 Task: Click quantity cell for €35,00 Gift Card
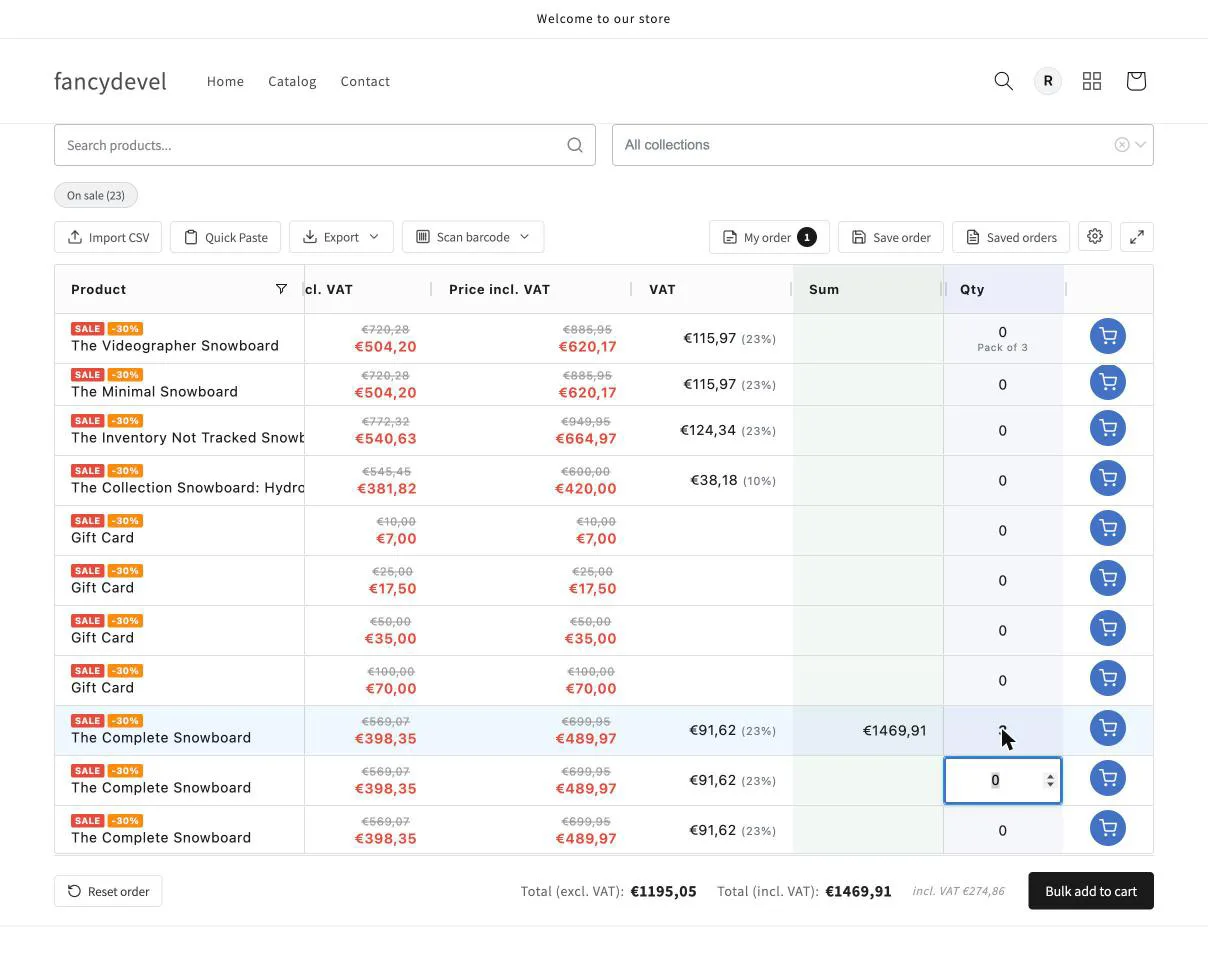click(1002, 630)
